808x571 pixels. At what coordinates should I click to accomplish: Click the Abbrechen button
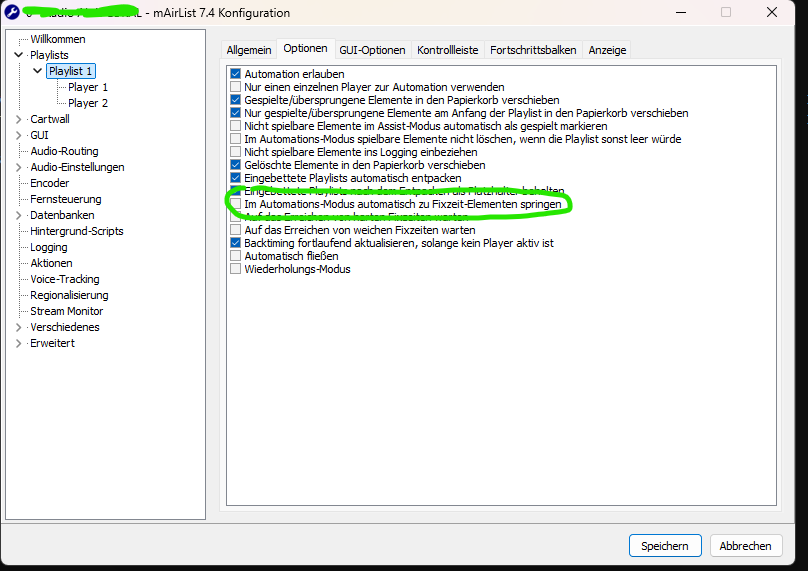(745, 546)
